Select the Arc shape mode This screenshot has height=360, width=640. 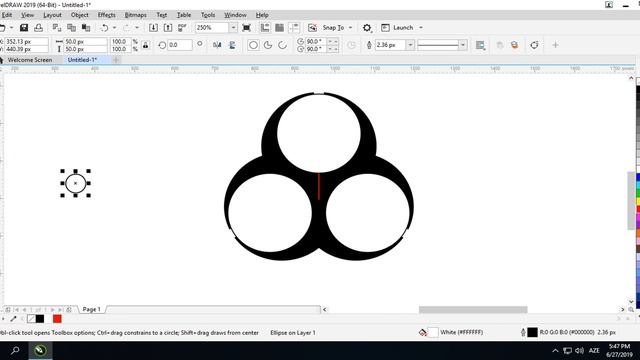tap(282, 45)
